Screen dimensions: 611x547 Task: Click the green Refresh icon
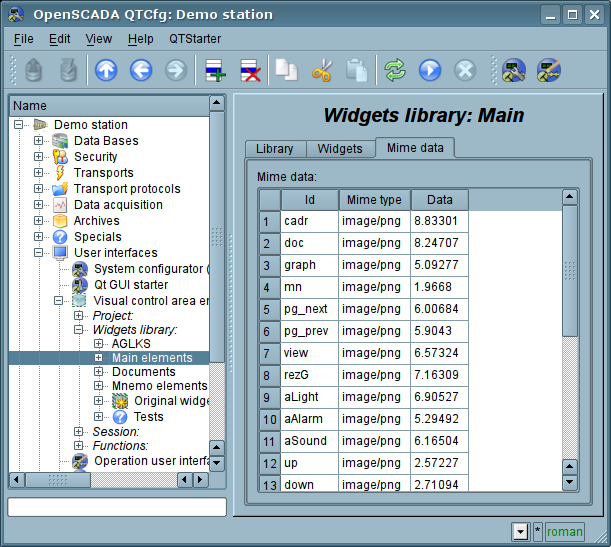pyautogui.click(x=395, y=70)
